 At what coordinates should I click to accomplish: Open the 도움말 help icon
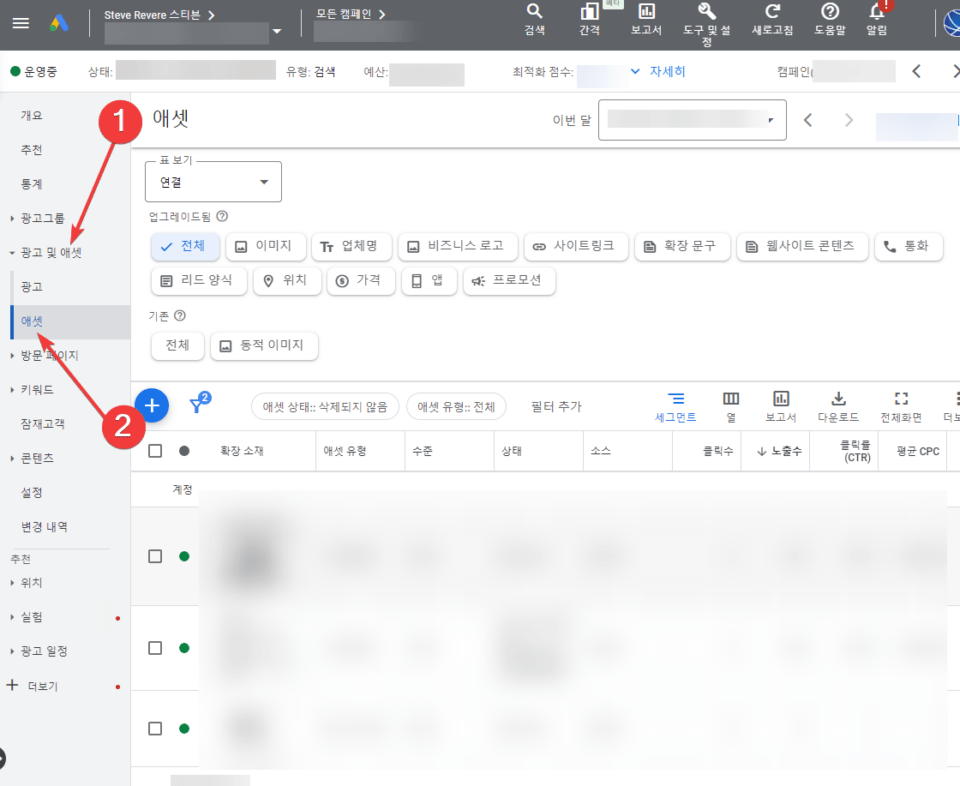(829, 12)
